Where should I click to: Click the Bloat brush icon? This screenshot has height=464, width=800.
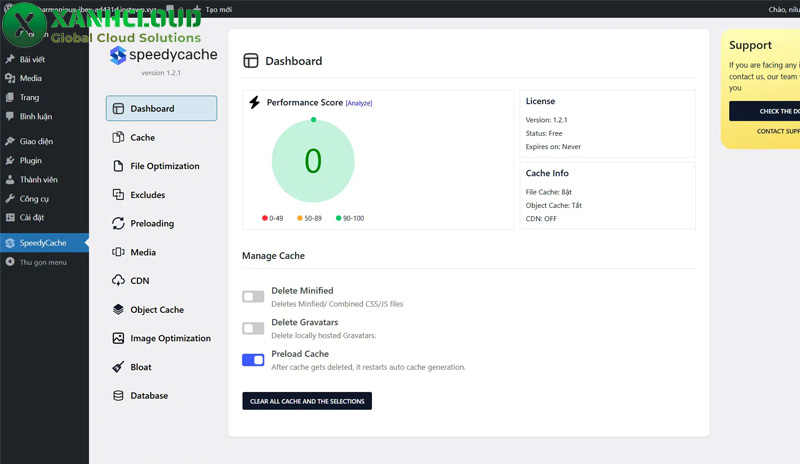118,367
